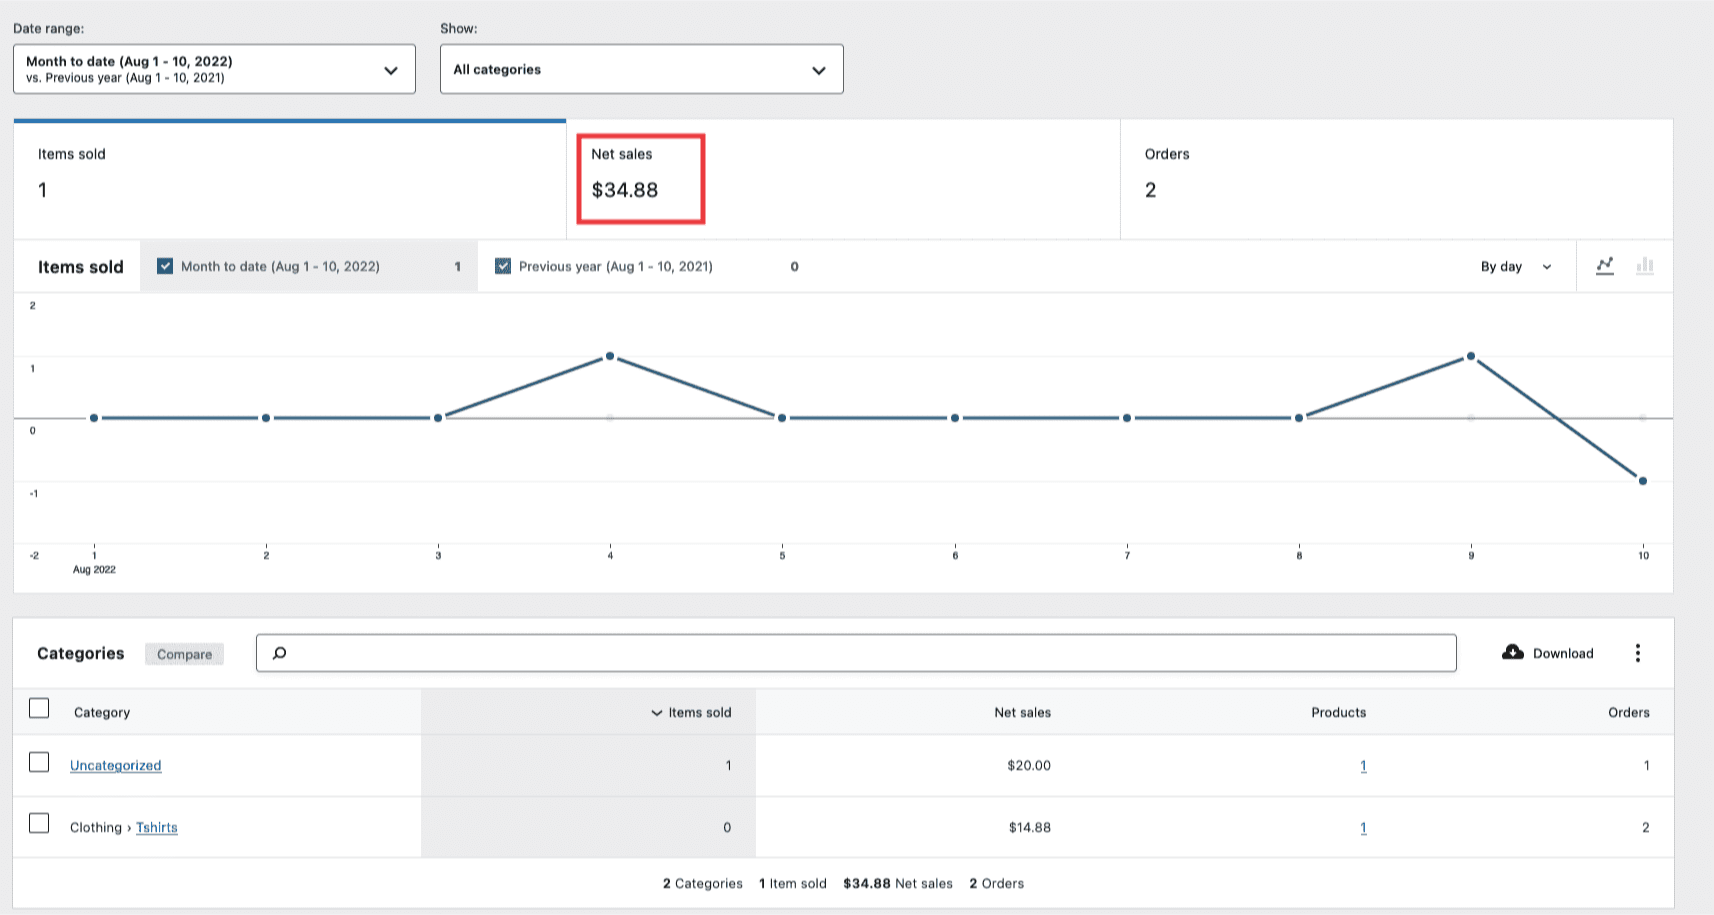Toggle the select-all checkbox in the table header
This screenshot has height=915, width=1714.
coord(39,708)
